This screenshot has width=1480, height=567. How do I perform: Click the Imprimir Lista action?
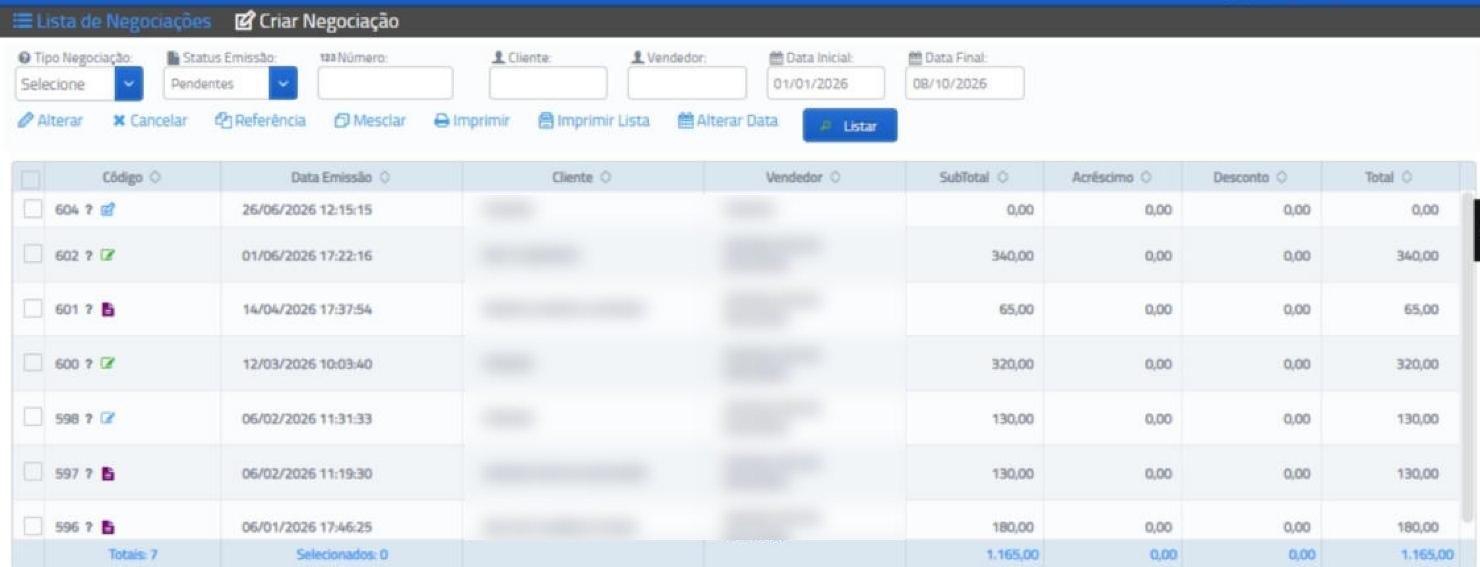pos(594,121)
